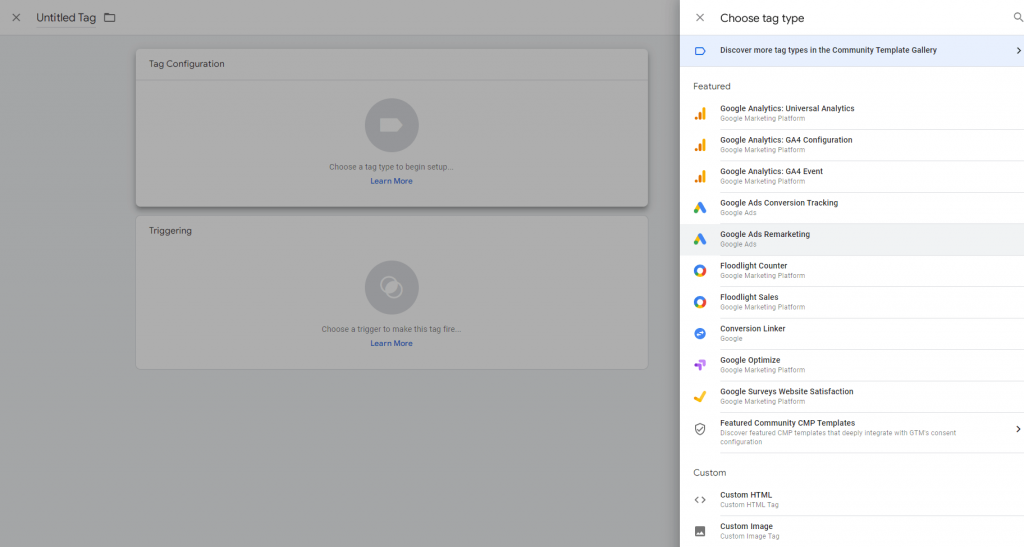Select Google Optimize tag type
Viewport: 1024px width, 547px height.
852,365
